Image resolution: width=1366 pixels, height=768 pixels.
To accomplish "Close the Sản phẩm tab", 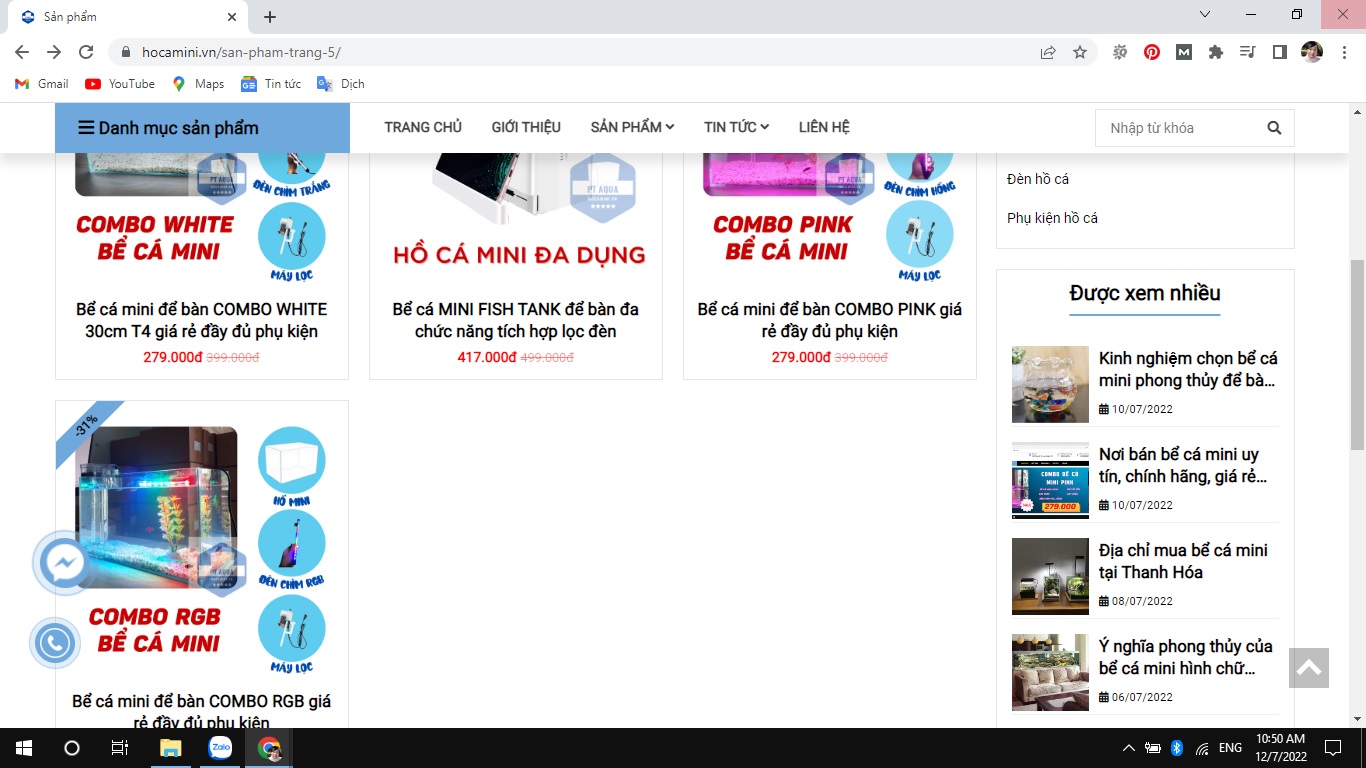I will click(x=232, y=17).
